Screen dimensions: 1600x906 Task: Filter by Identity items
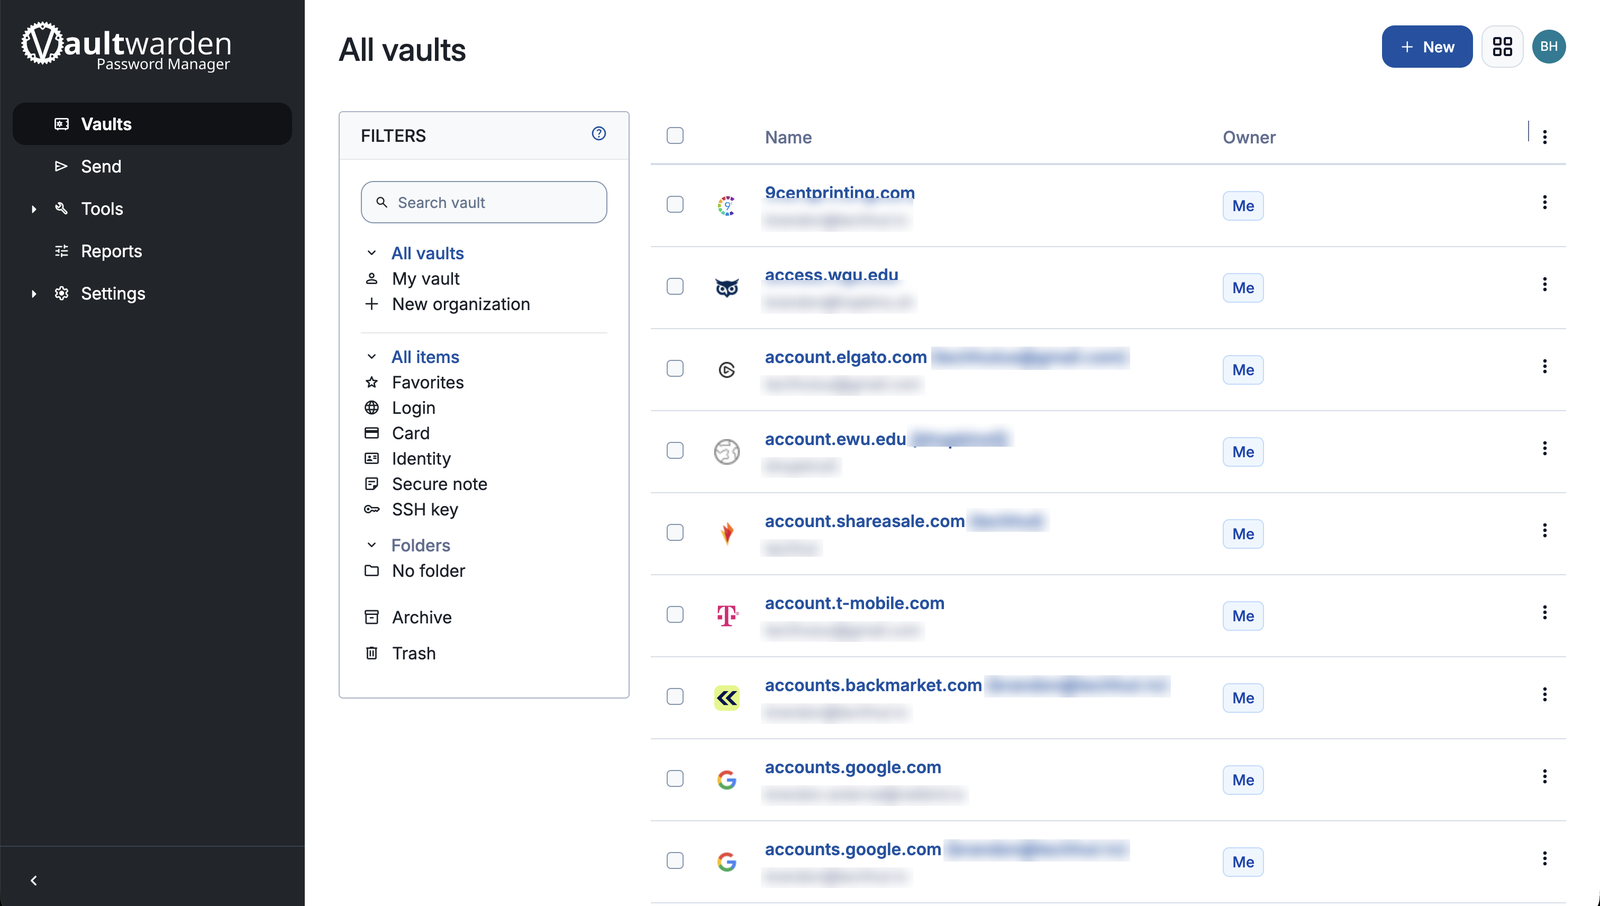click(x=421, y=459)
